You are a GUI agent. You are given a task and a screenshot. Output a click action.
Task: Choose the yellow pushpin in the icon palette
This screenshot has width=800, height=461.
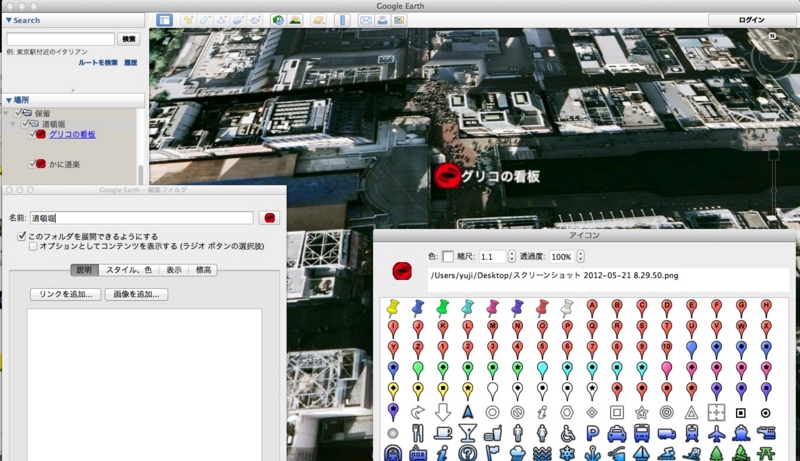pos(393,308)
